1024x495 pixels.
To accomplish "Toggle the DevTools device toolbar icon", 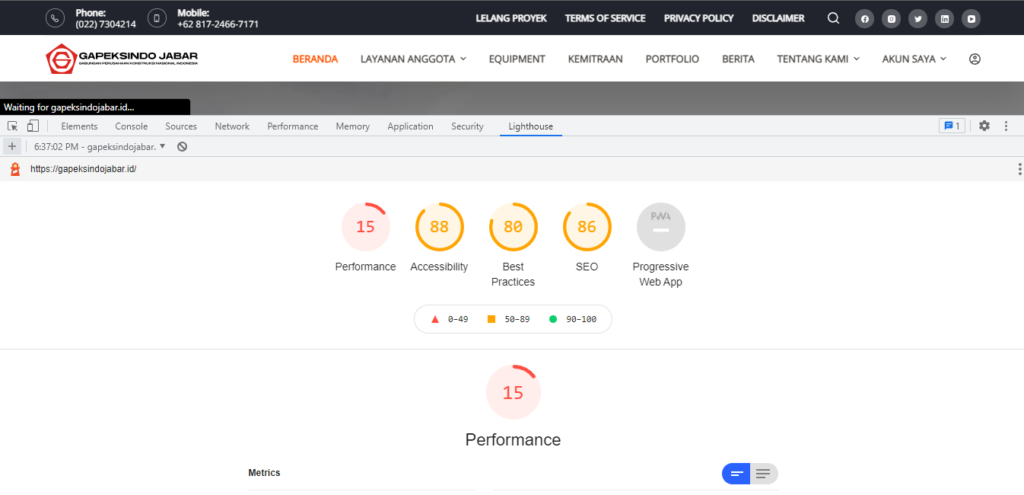I will click(33, 126).
